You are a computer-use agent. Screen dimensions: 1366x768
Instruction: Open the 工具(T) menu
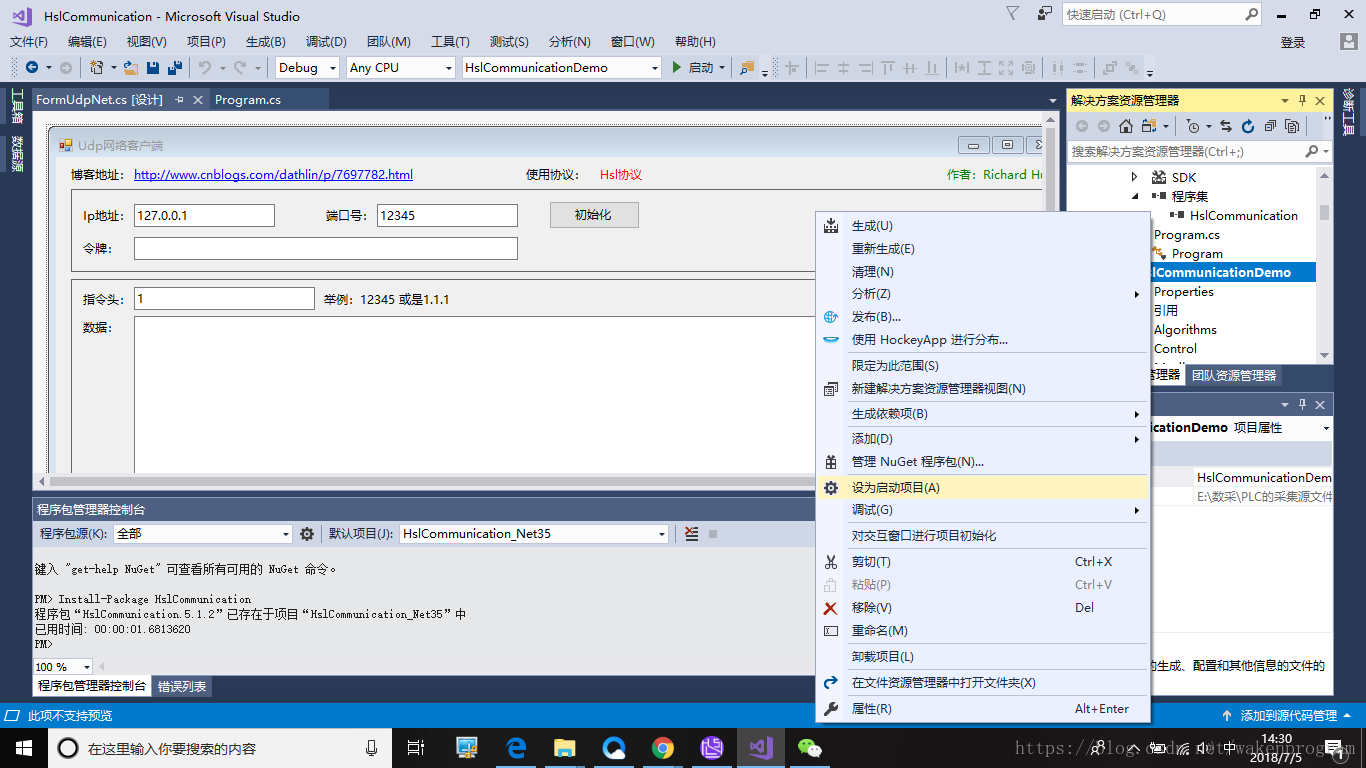pos(450,41)
